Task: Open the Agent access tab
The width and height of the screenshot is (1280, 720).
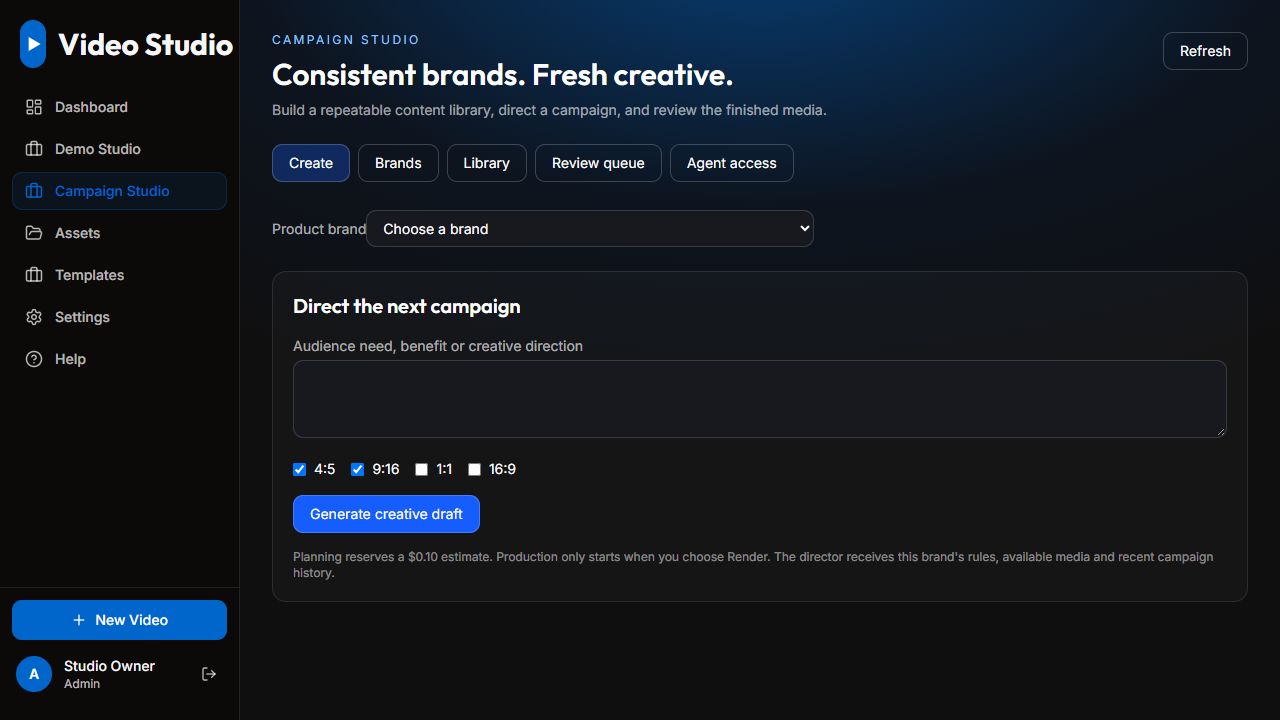Action: (732, 163)
